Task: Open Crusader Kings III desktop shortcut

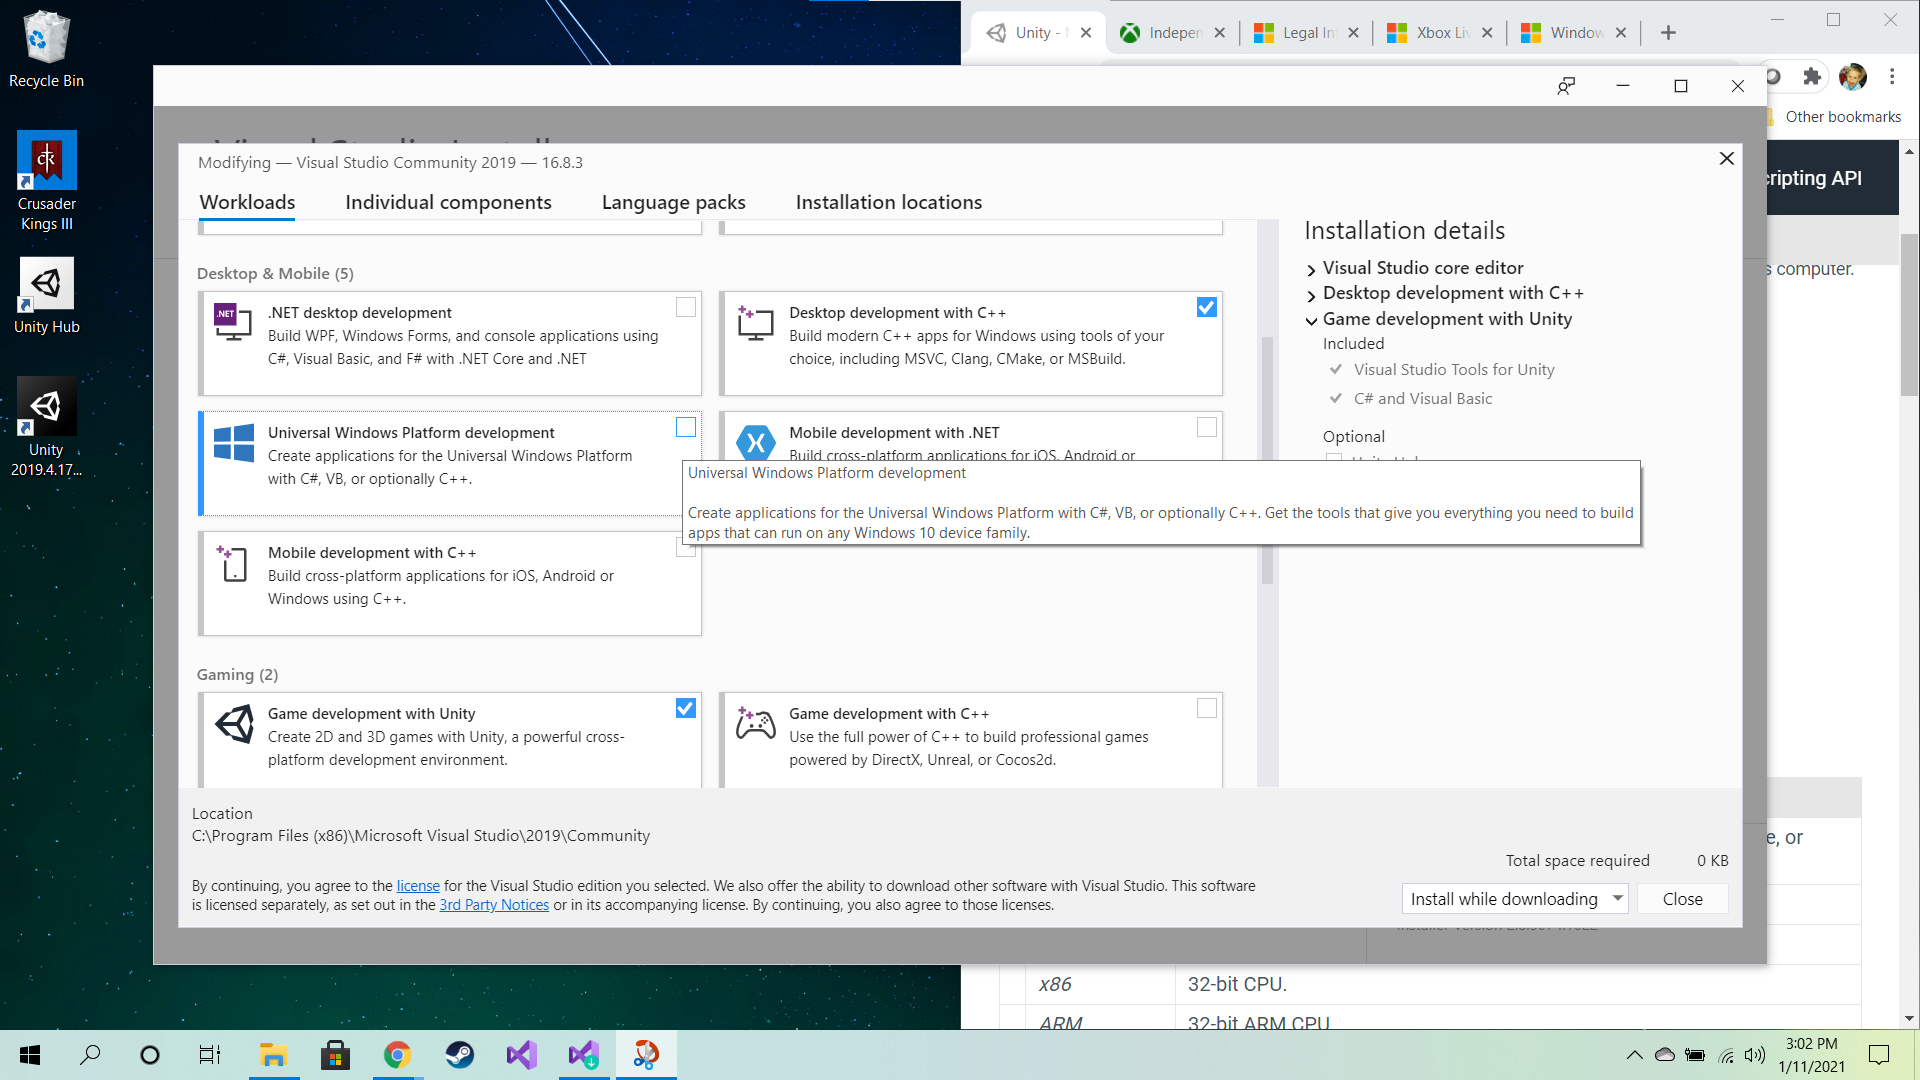Action: point(46,181)
